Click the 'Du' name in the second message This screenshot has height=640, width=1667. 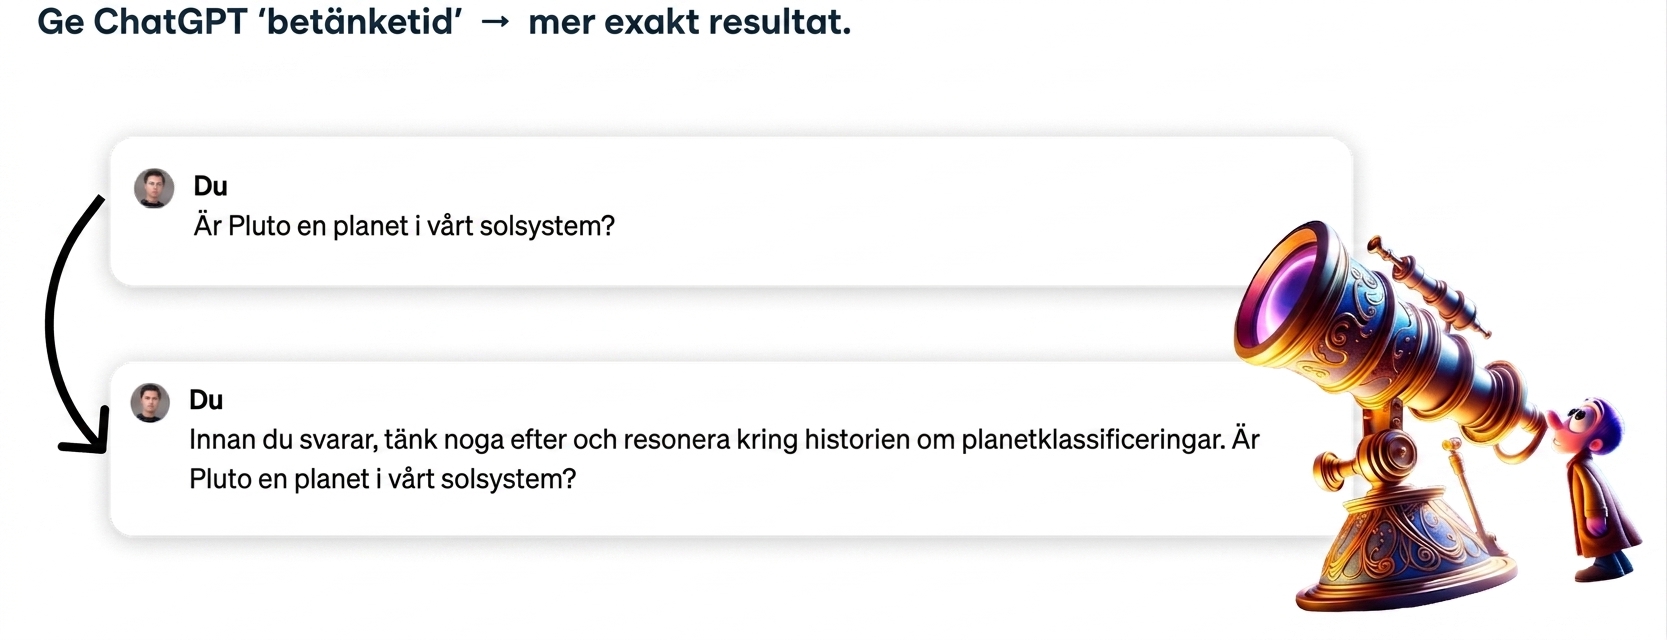pyautogui.click(x=206, y=400)
